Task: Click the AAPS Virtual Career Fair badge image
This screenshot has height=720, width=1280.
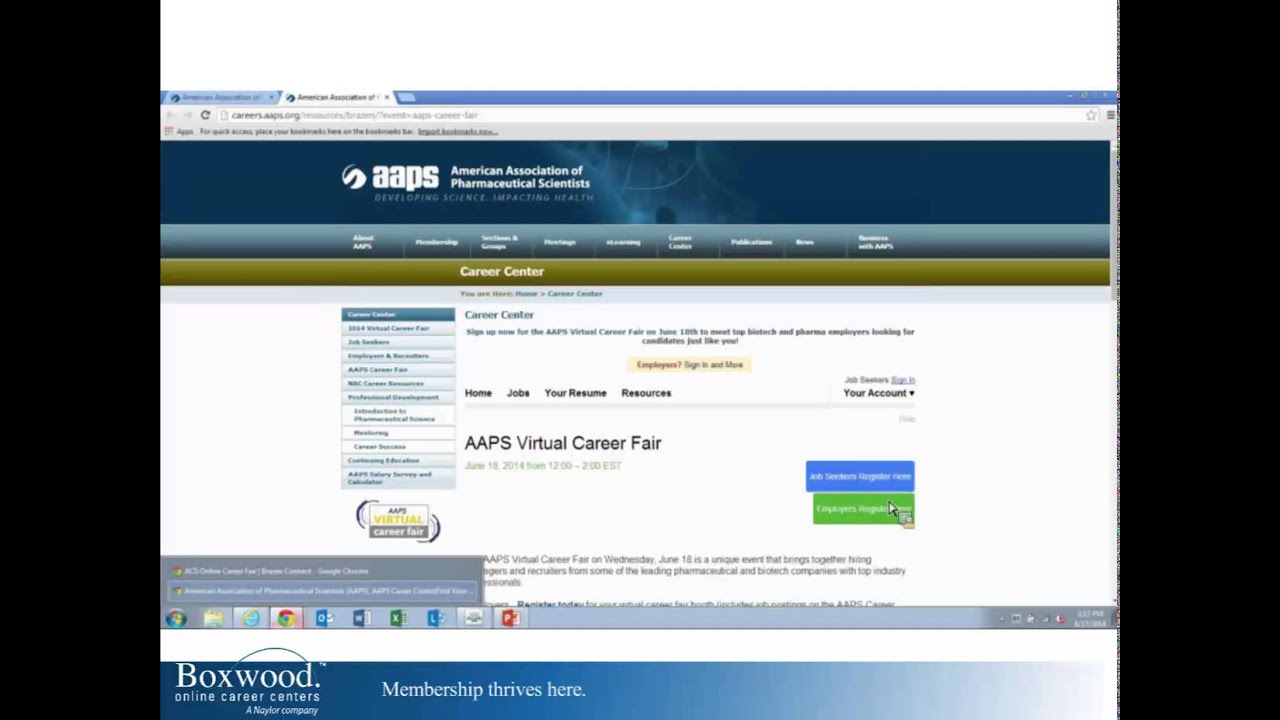Action: pyautogui.click(x=398, y=521)
